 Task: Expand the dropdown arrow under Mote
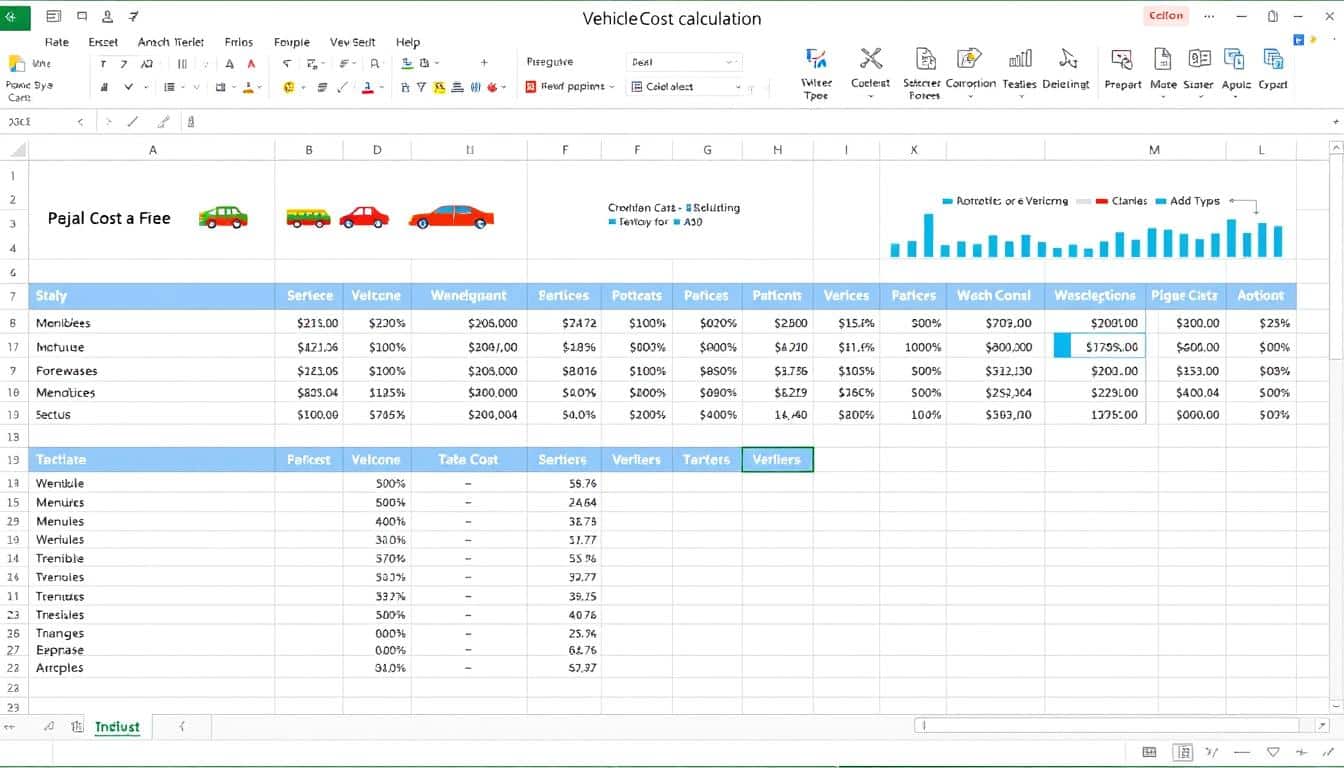(x=1163, y=97)
